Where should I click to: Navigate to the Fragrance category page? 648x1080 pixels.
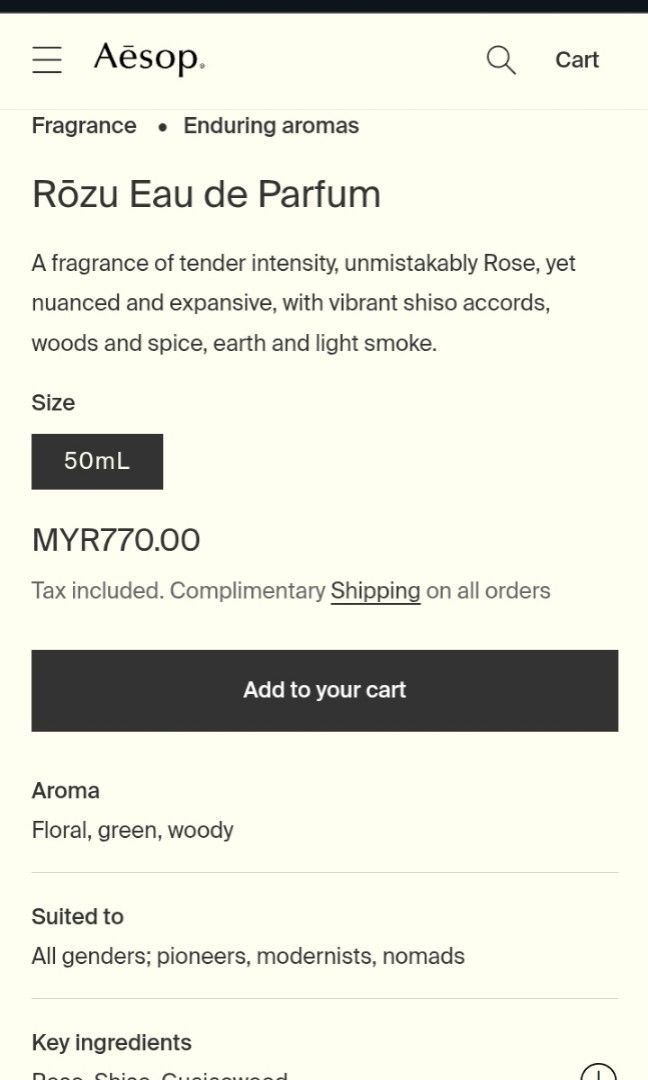pyautogui.click(x=84, y=125)
